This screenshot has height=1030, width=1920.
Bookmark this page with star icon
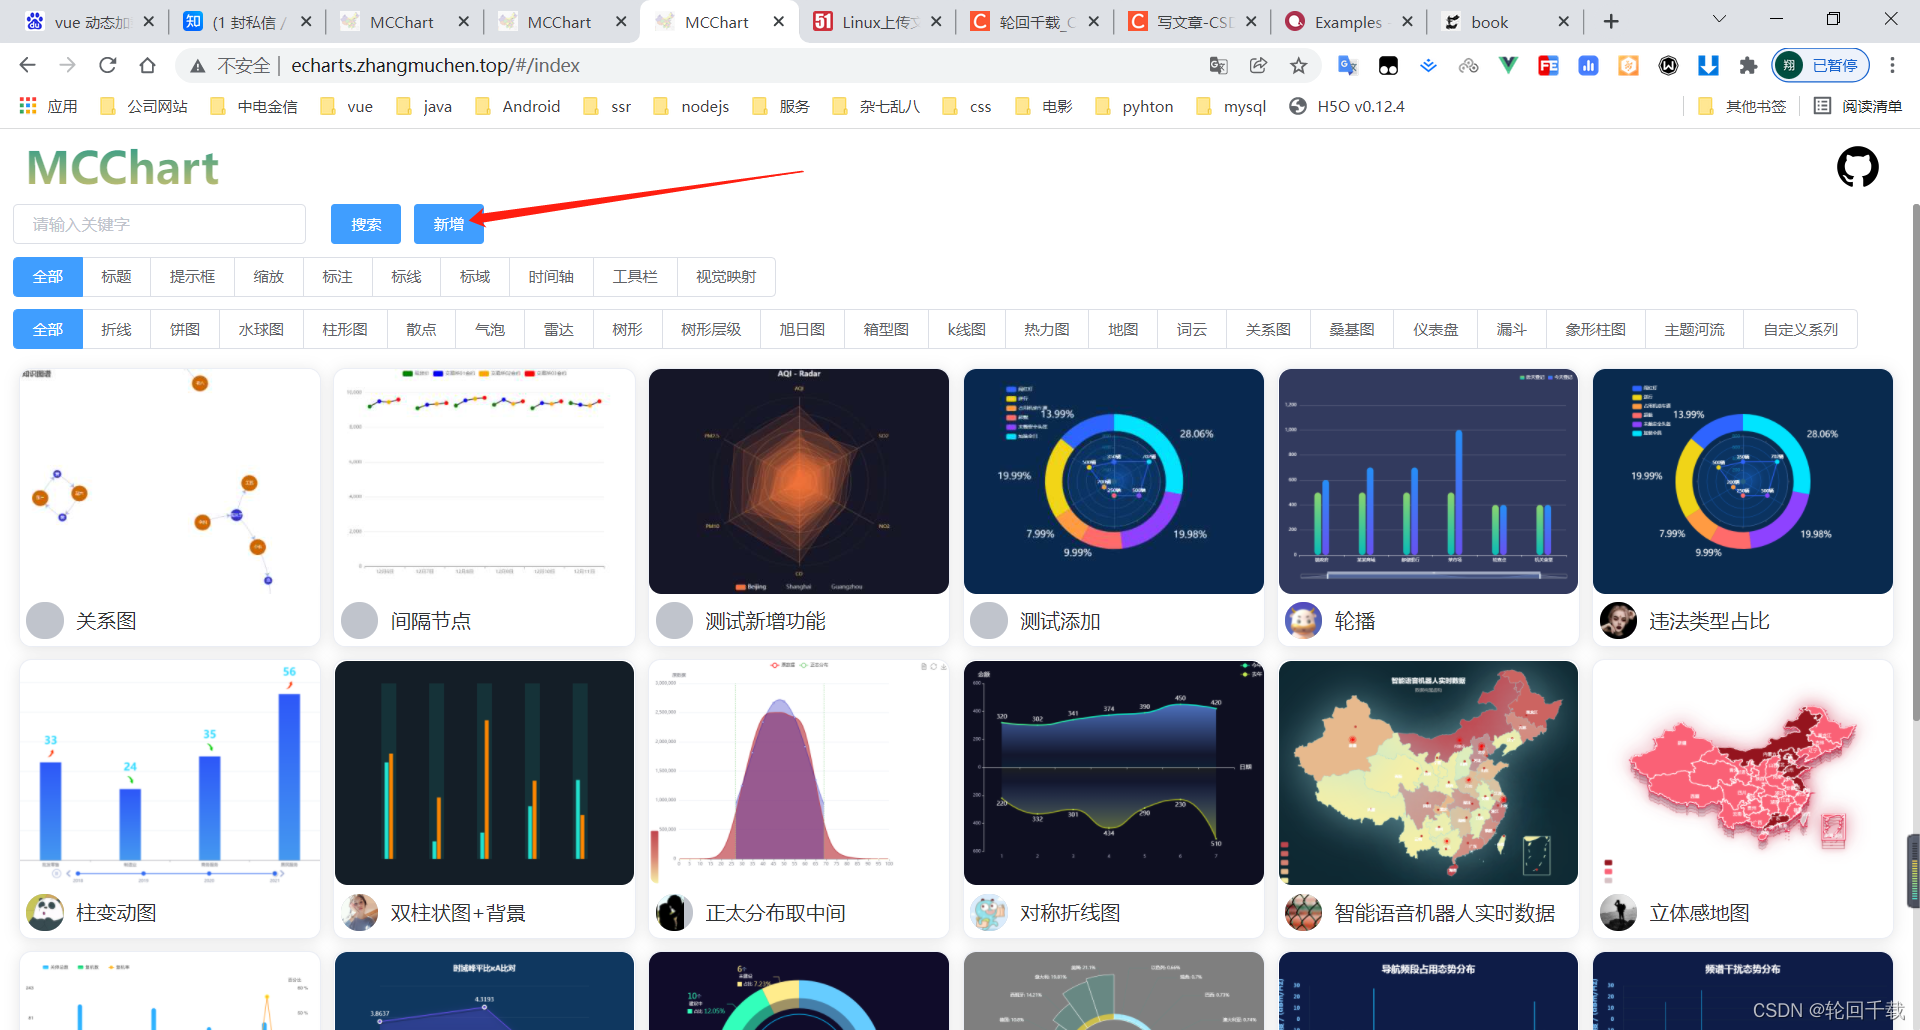point(1298,65)
